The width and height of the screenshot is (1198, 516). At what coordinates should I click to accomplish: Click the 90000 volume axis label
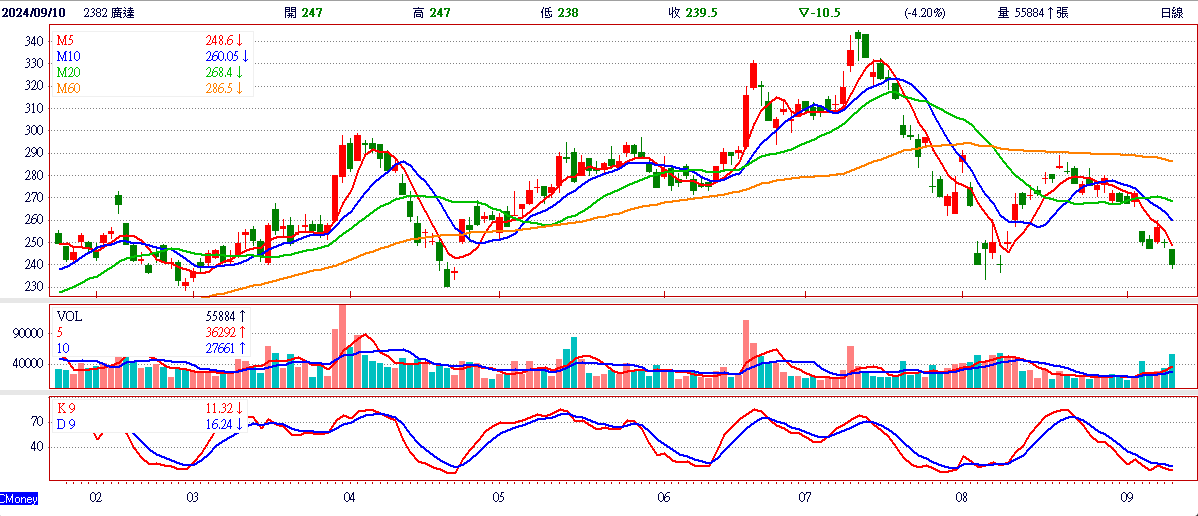pyautogui.click(x=27, y=334)
